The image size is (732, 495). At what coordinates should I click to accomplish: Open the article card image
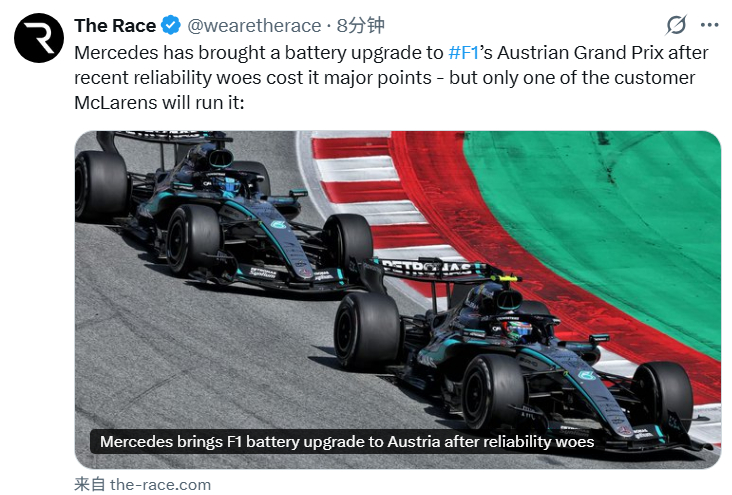pos(398,299)
